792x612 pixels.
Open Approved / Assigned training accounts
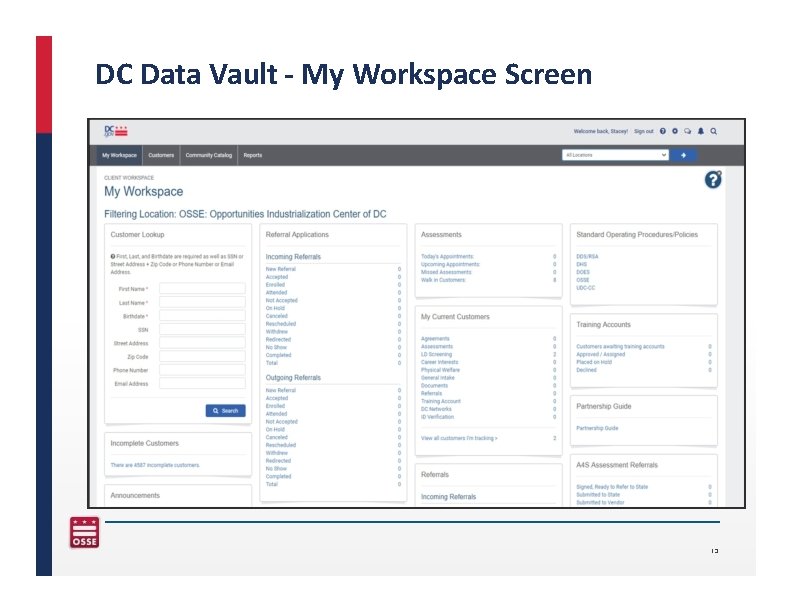pyautogui.click(x=601, y=354)
